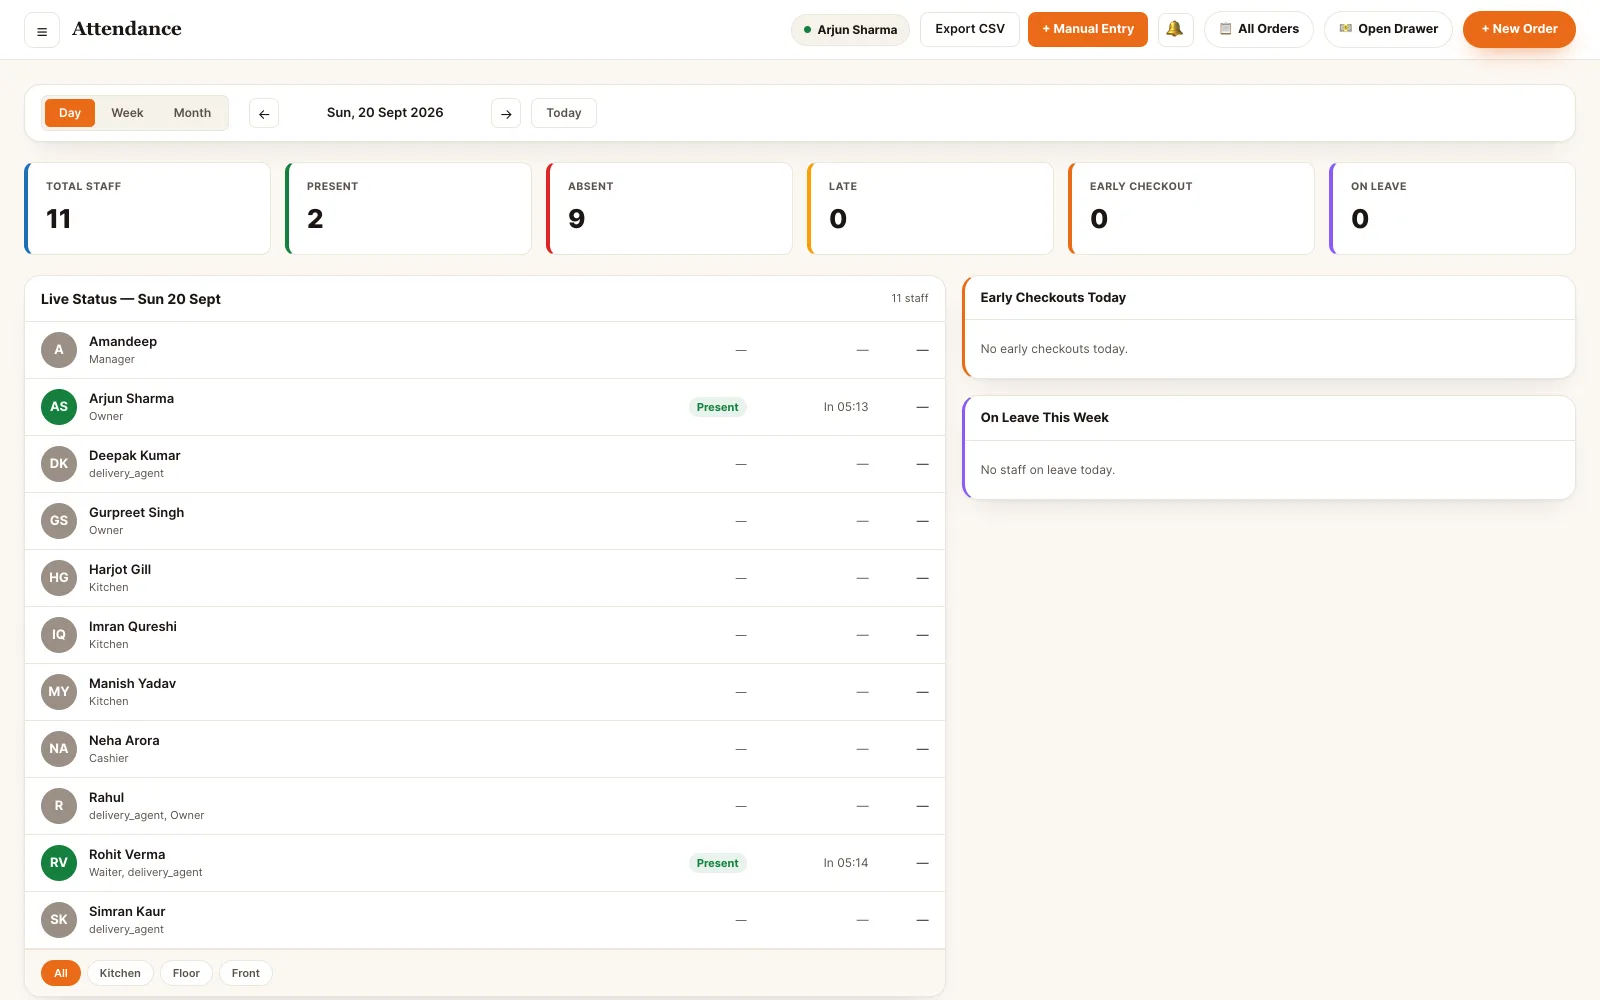Open the Present stat card

(x=408, y=208)
